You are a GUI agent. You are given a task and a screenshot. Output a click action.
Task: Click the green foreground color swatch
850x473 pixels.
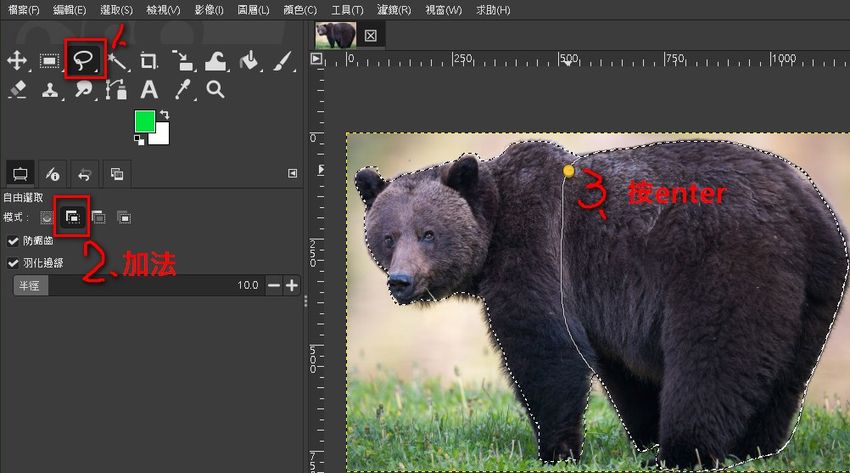146,122
